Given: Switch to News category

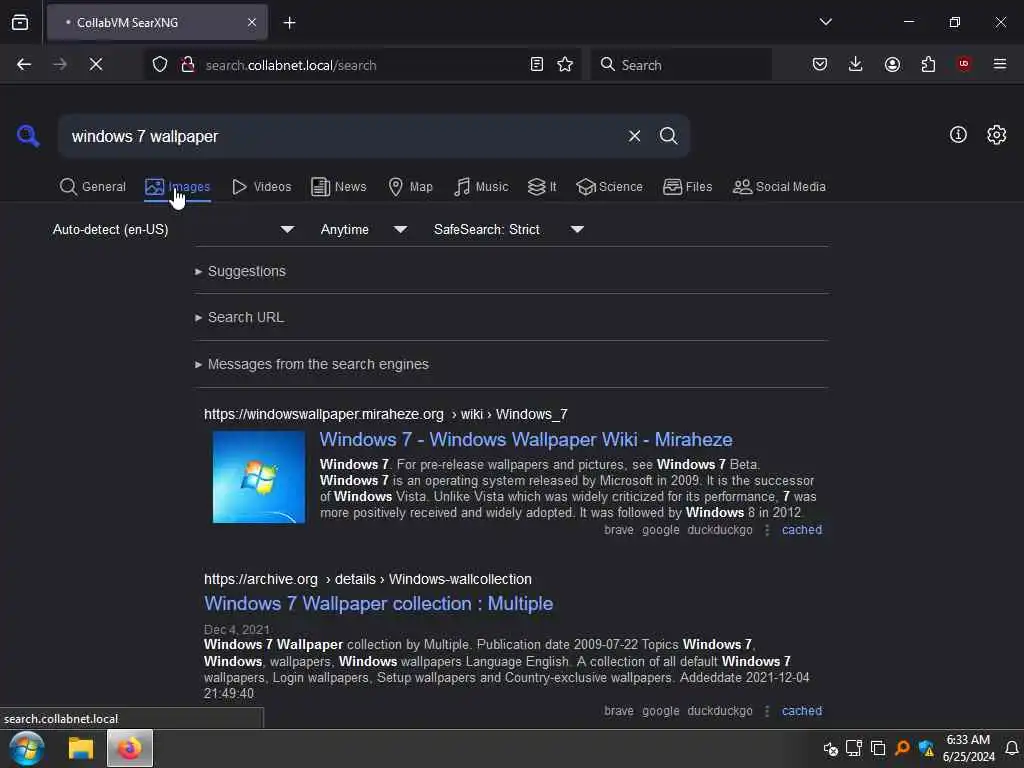Looking at the screenshot, I should click(339, 187).
